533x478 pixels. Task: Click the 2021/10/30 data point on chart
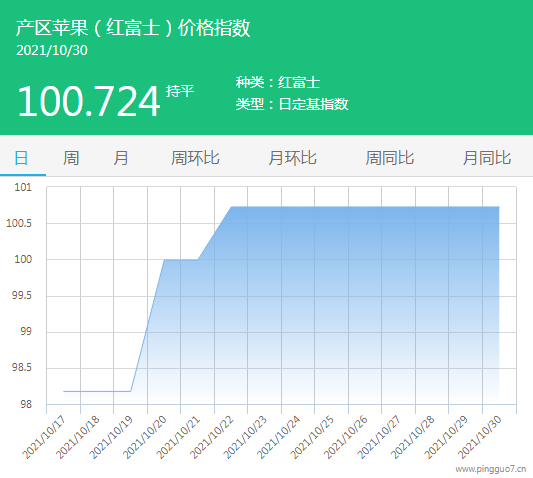(x=499, y=207)
